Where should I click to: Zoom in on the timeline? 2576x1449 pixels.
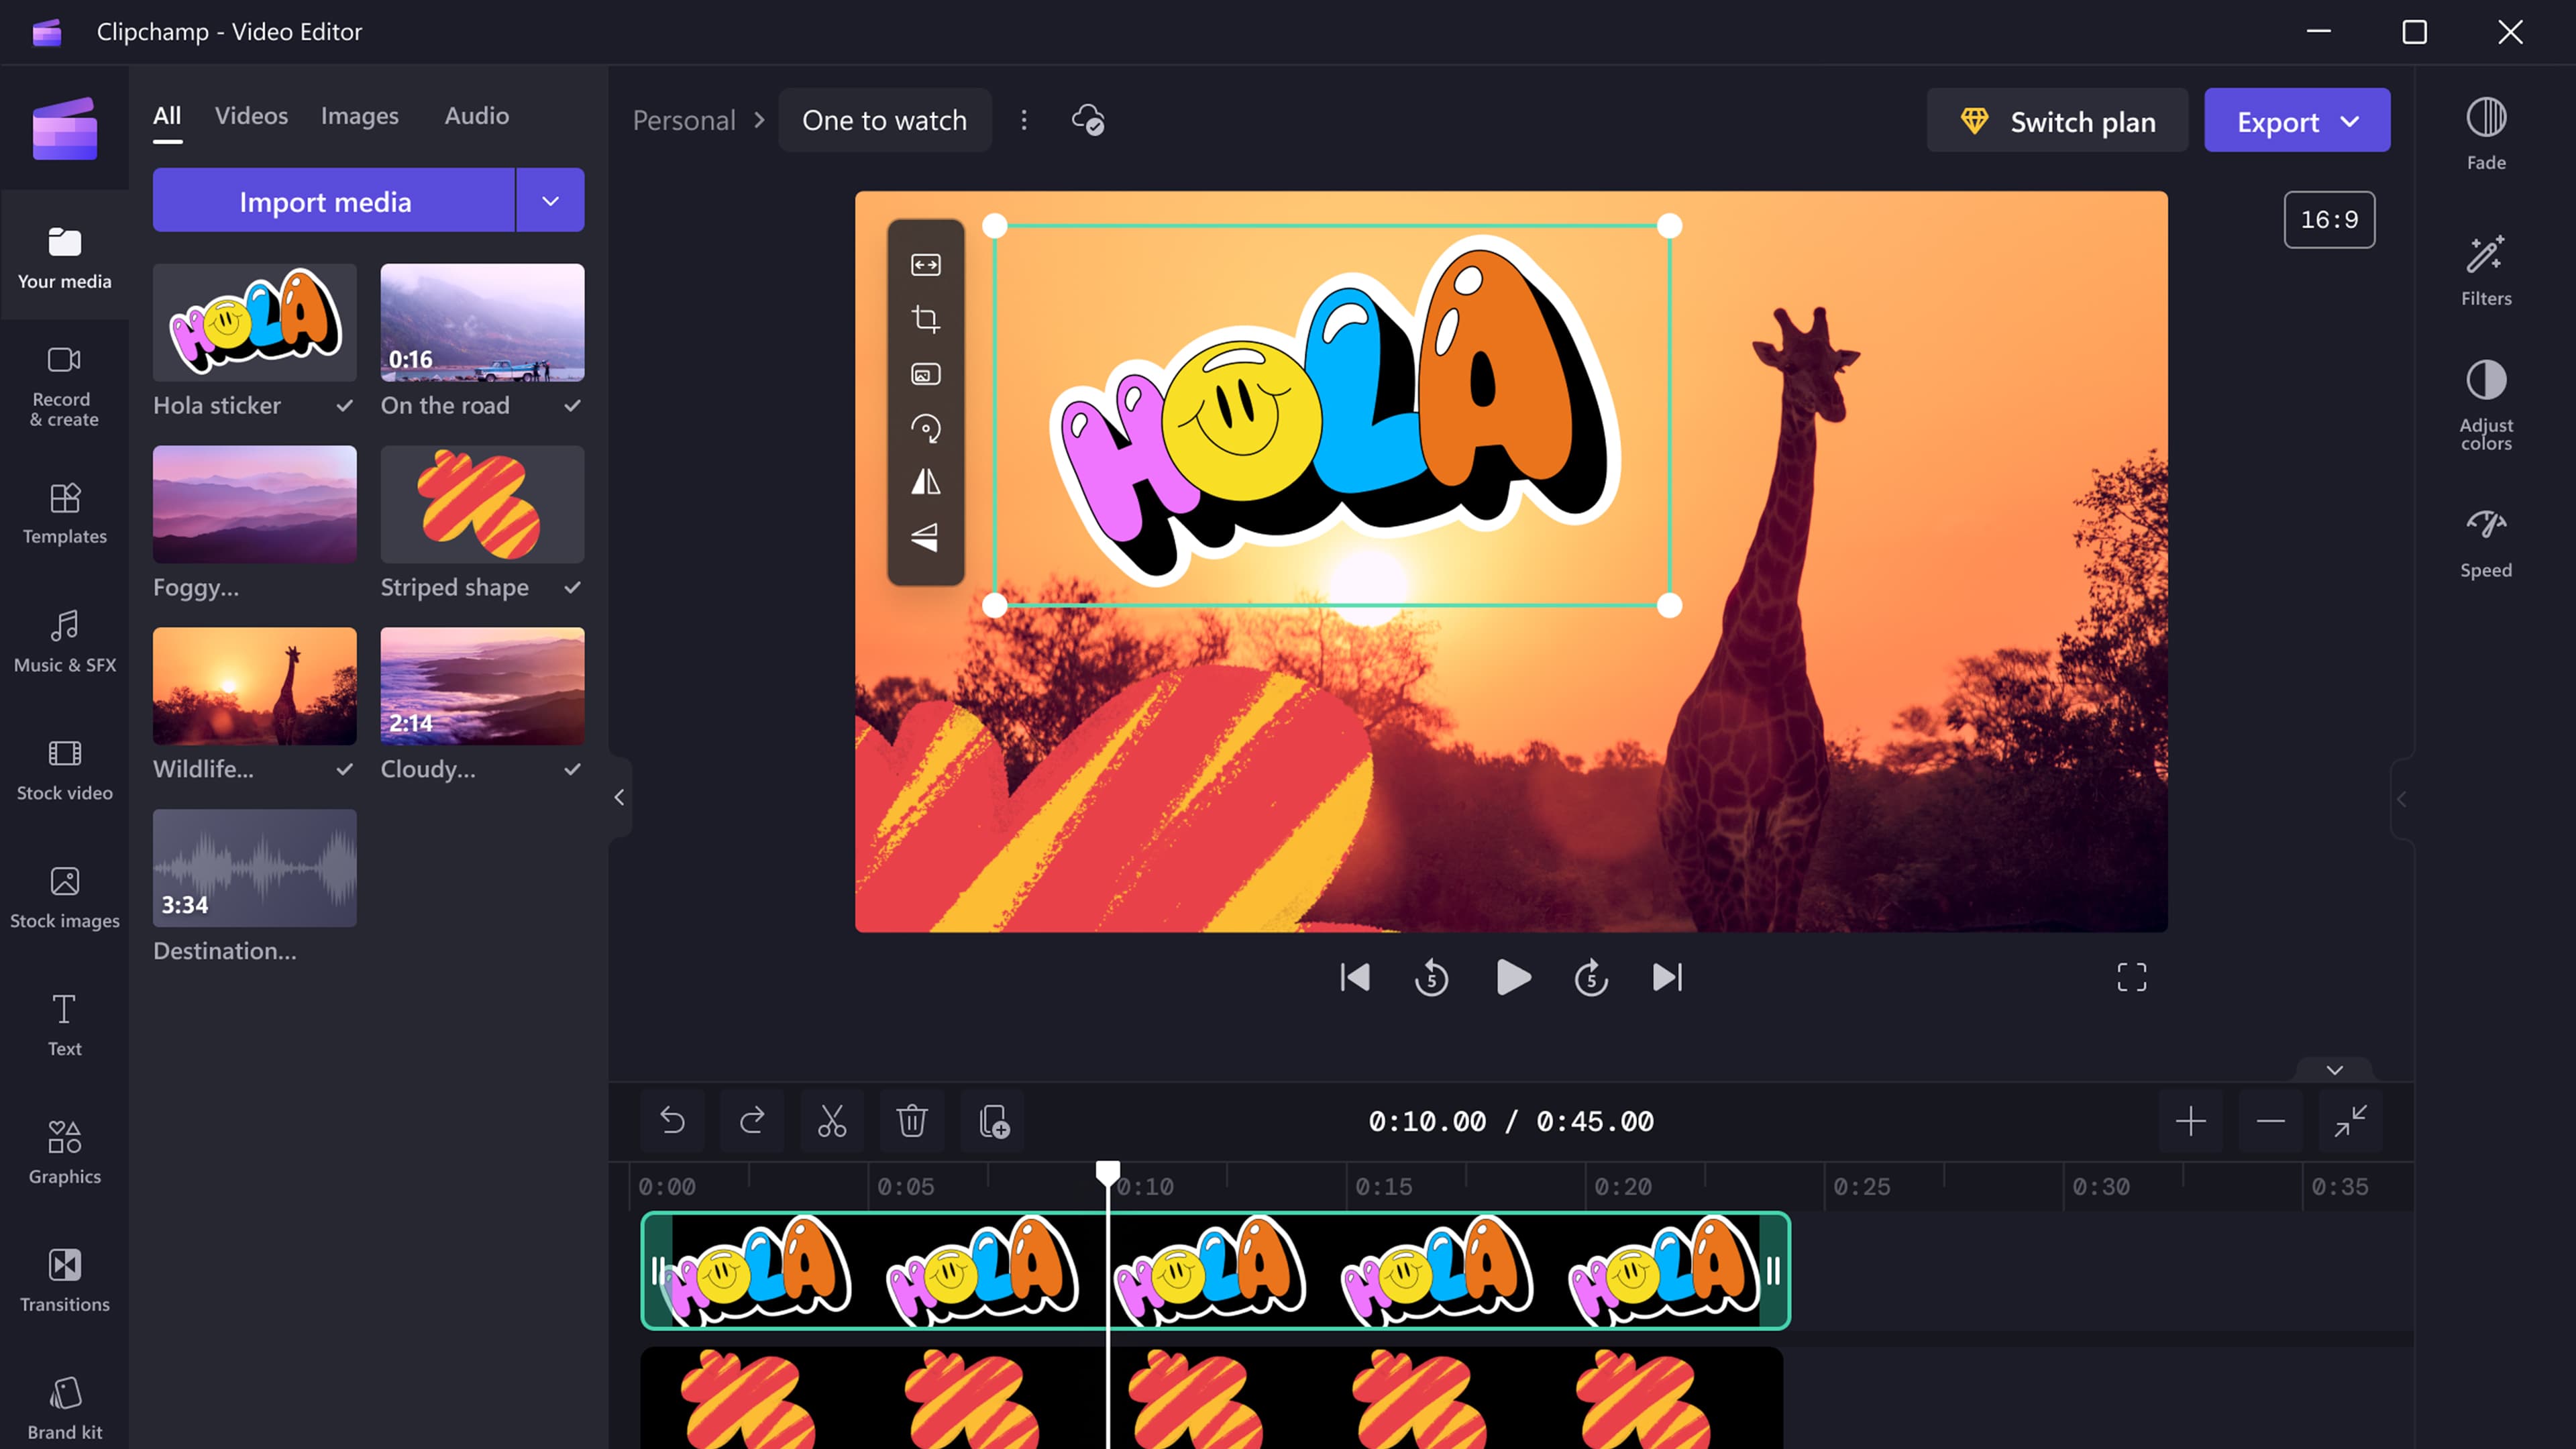tap(2190, 1121)
